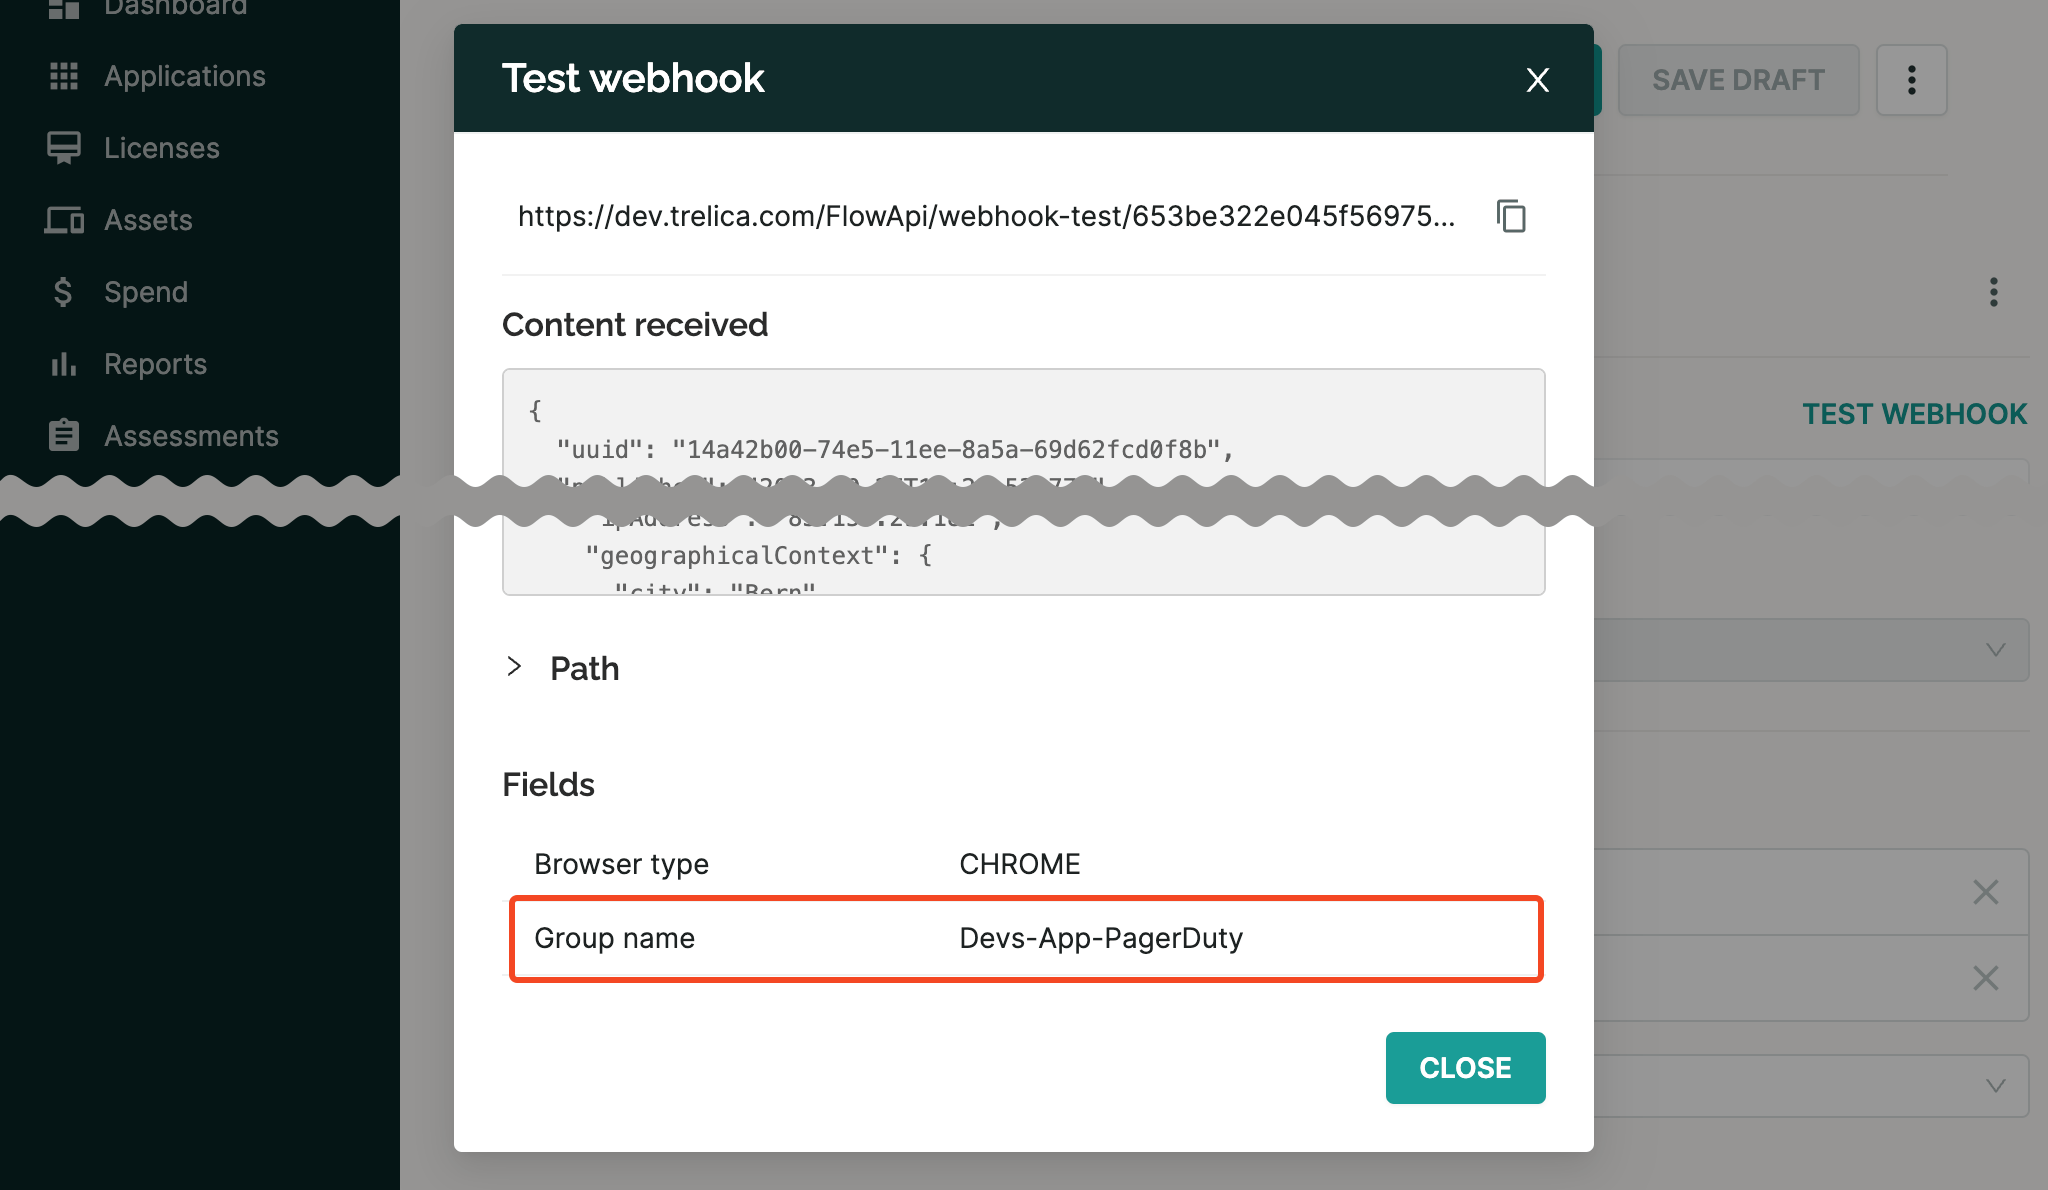Click the TEST WEBHOOK link behind dialog
This screenshot has height=1190, width=2048.
click(1914, 414)
